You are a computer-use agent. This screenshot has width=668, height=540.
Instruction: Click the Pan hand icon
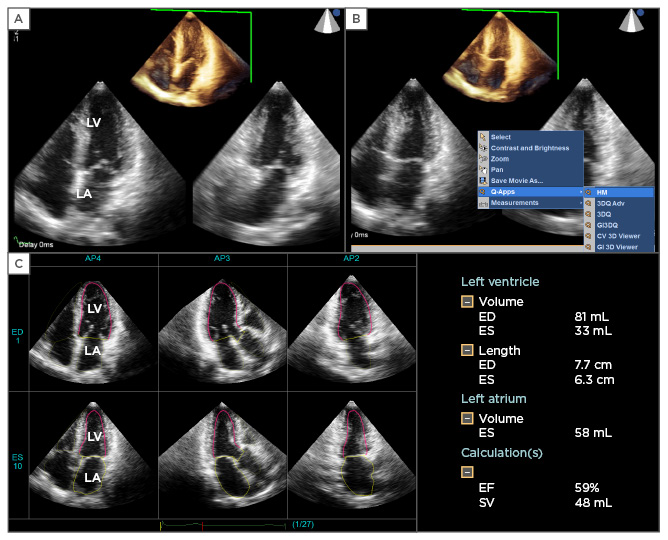coord(483,170)
